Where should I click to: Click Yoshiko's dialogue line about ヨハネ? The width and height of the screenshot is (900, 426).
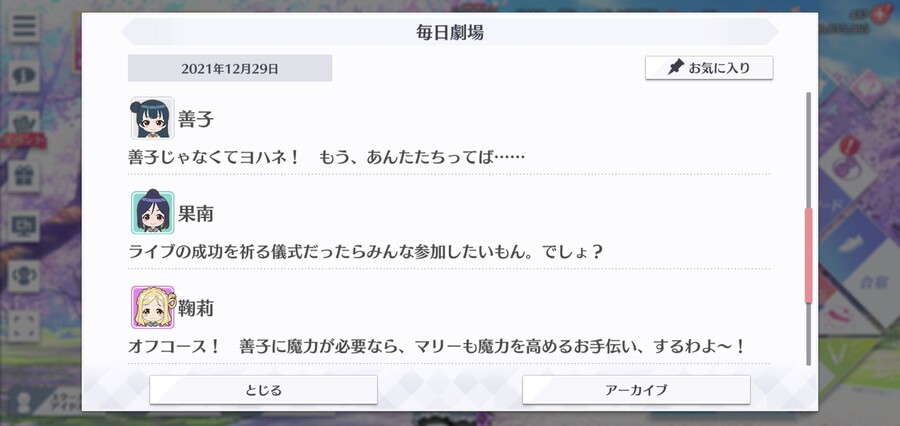pos(327,157)
